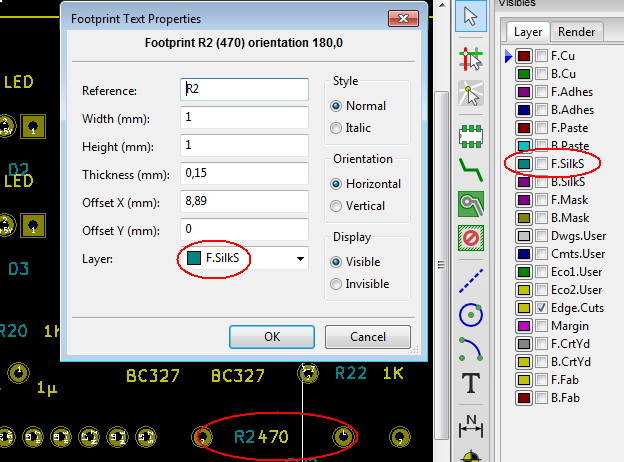Click the Width (mm) input field
This screenshot has height=462, width=624.
pyautogui.click(x=244, y=117)
